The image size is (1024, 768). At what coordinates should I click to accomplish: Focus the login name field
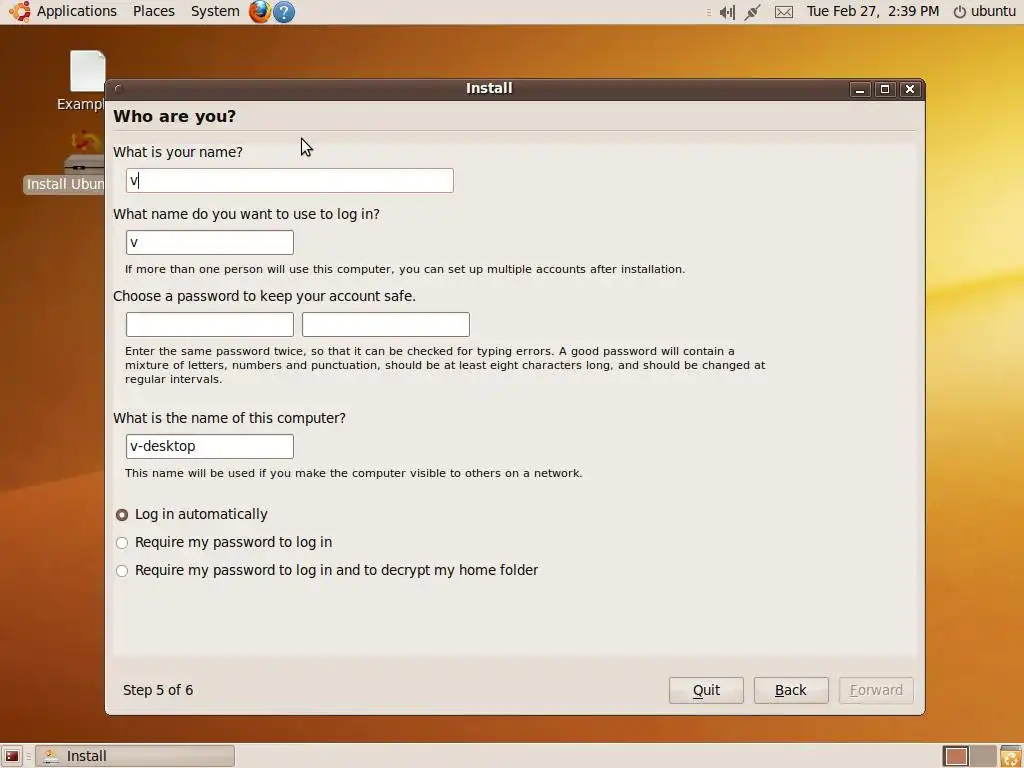[x=210, y=242]
